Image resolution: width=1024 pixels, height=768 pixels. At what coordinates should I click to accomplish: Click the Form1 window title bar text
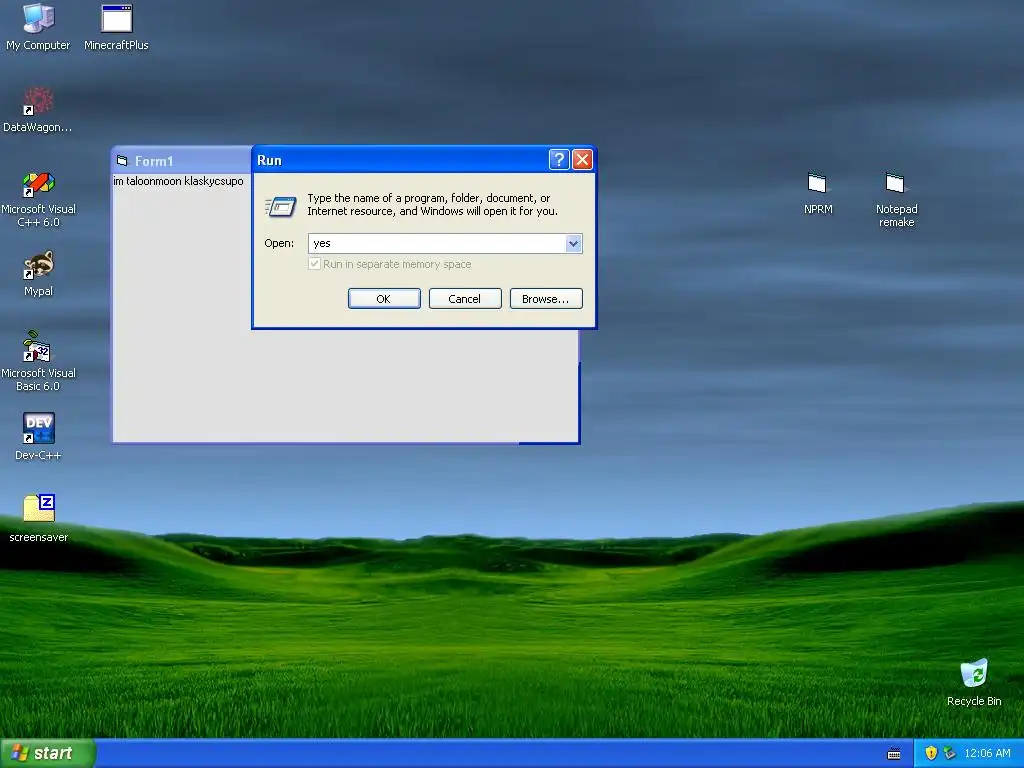pyautogui.click(x=154, y=161)
